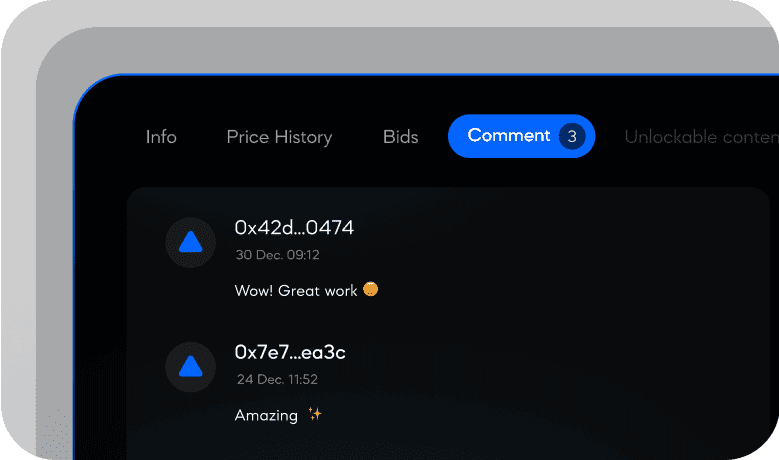Open the Bids tab
779x460 pixels.
coord(400,137)
